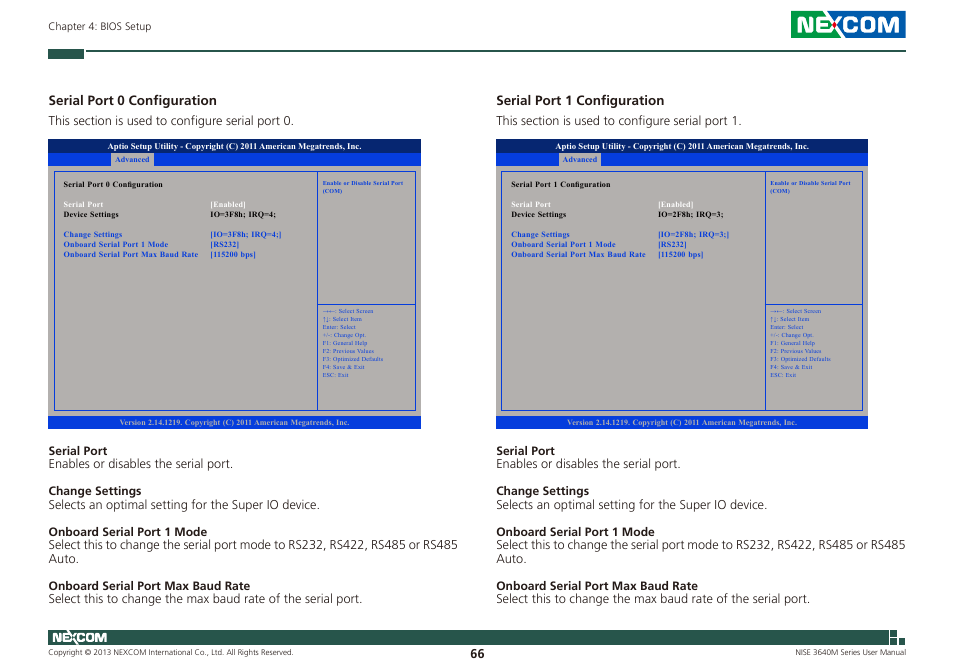The width and height of the screenshot is (954, 672).
Task: Open the [115200 bps] baud rate in the Serial Port 1 screen
Action: [681, 254]
